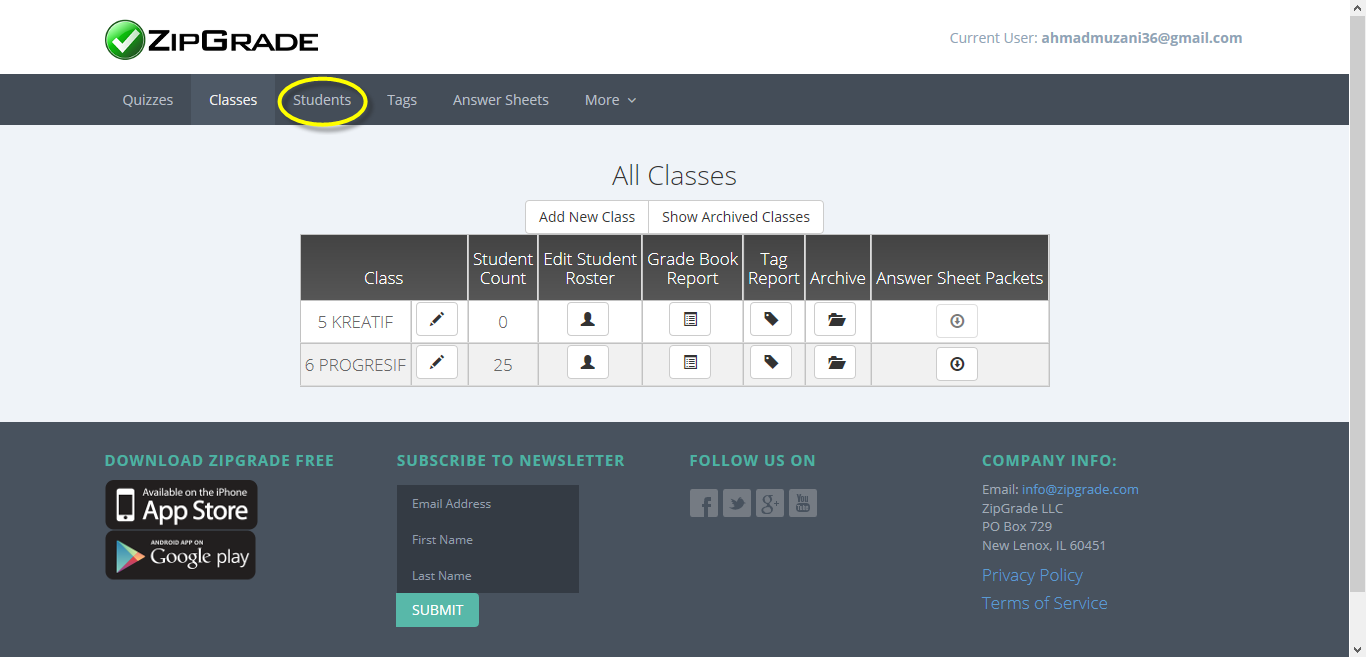
Task: Focus the First Name field
Action: (488, 539)
